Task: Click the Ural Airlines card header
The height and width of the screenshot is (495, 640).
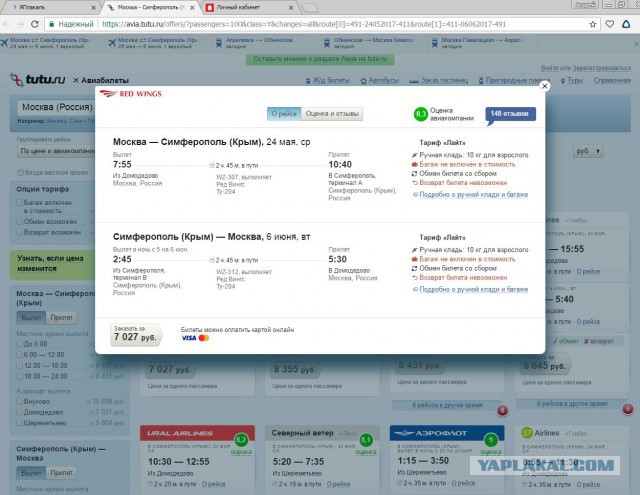Action: pos(198,433)
